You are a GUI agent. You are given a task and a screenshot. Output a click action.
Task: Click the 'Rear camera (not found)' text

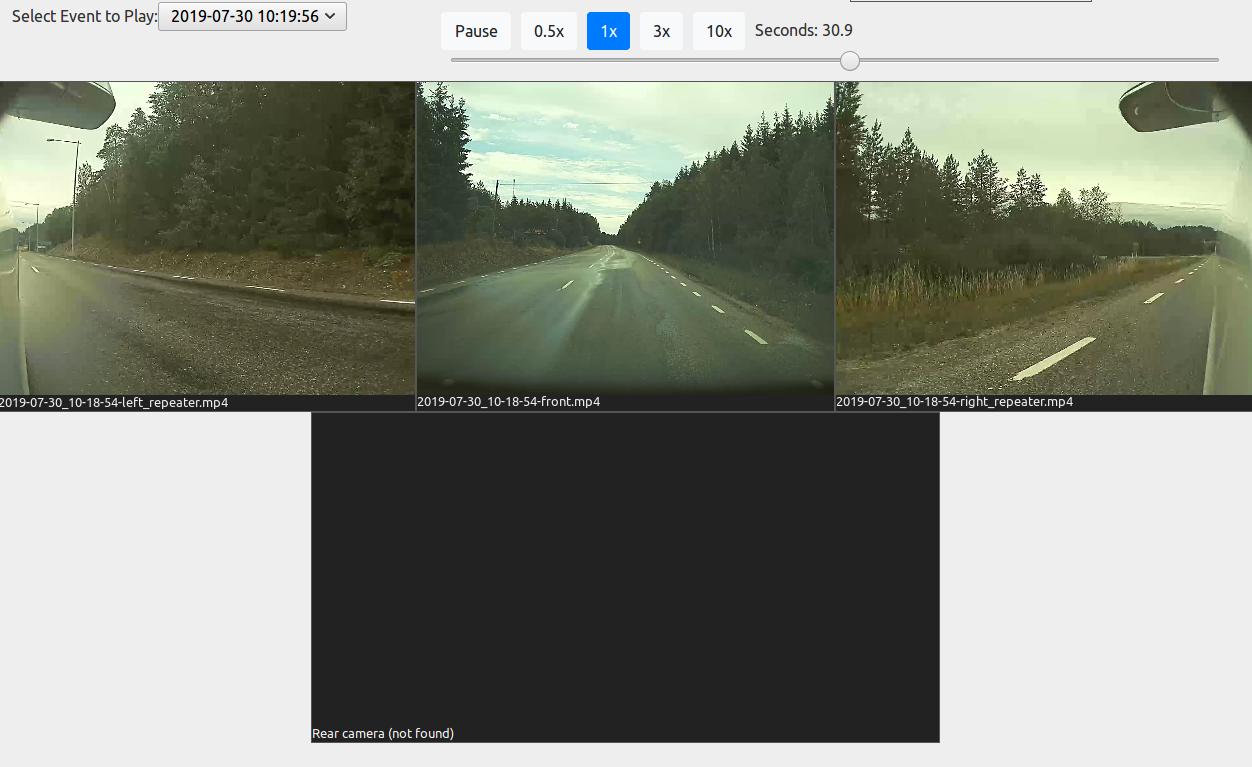pos(383,734)
